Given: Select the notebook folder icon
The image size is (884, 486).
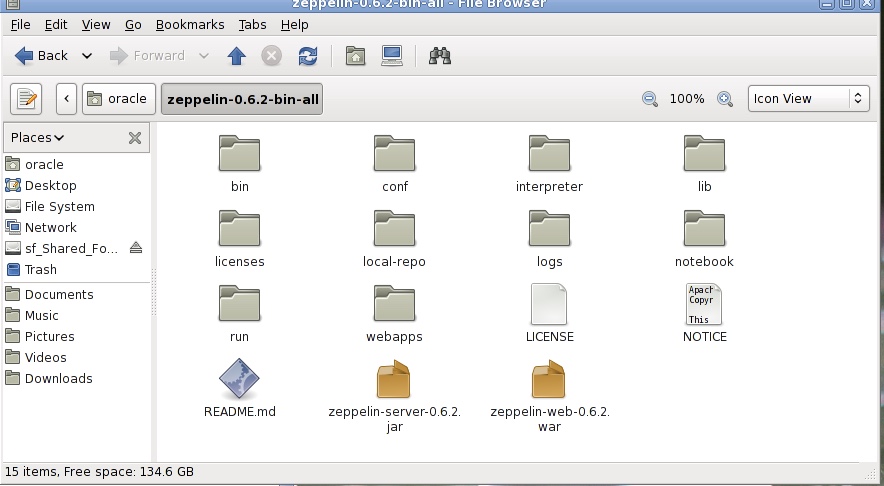Looking at the screenshot, I should [x=704, y=228].
